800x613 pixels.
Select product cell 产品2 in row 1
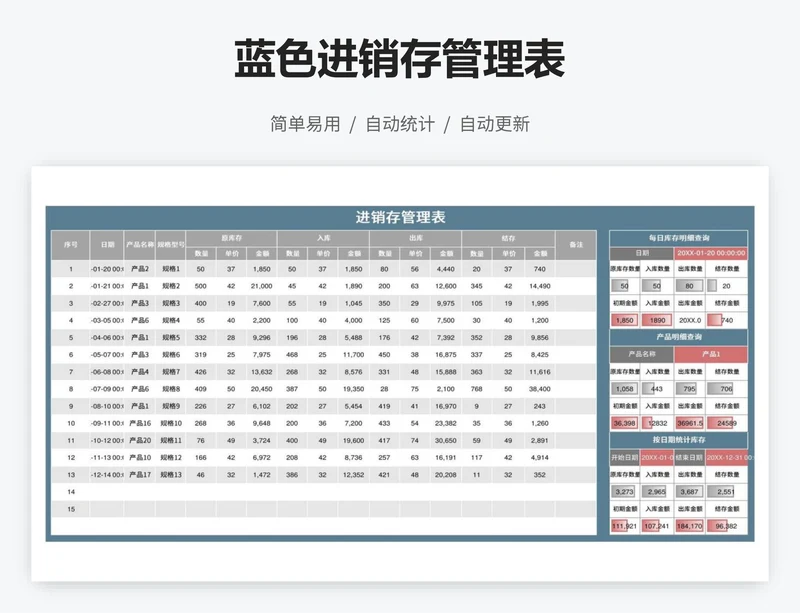140,269
